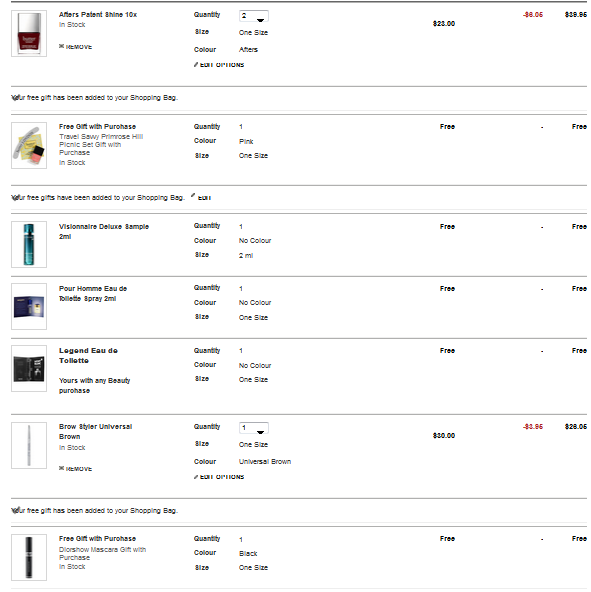Click the Brow Styler pencil thumbnail
Screen dimensions: 591x592
[x=29, y=446]
